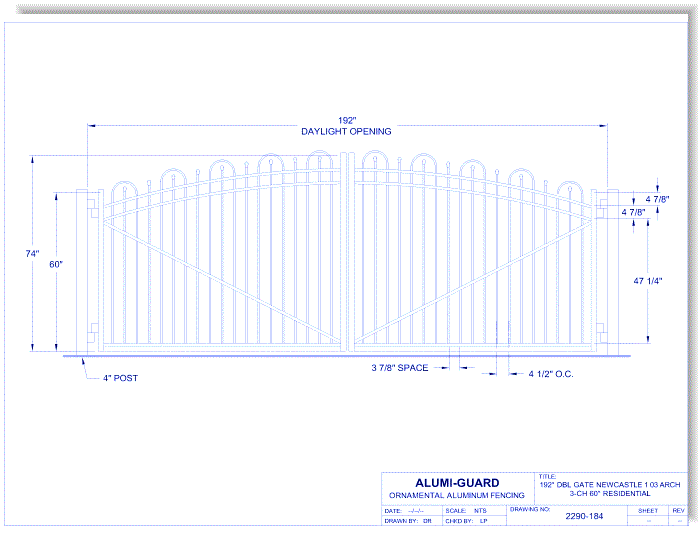The image size is (700, 550).
Task: Click the ALUMI-GUARD company name
Action: (x=457, y=483)
